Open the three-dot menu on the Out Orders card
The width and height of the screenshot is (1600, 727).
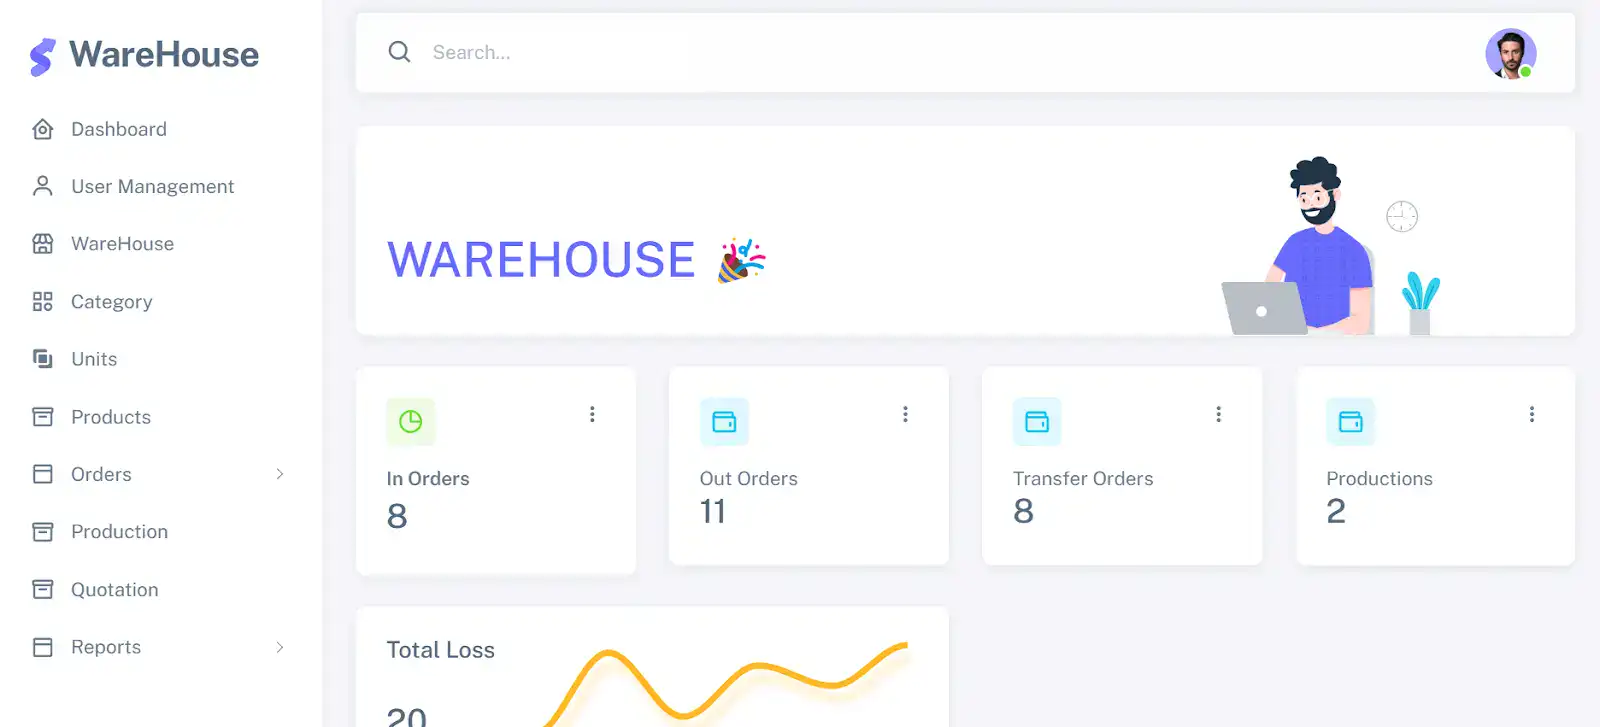(x=905, y=414)
